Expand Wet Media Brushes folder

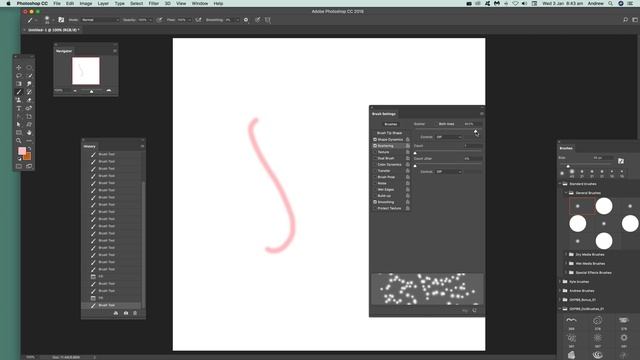point(566,263)
